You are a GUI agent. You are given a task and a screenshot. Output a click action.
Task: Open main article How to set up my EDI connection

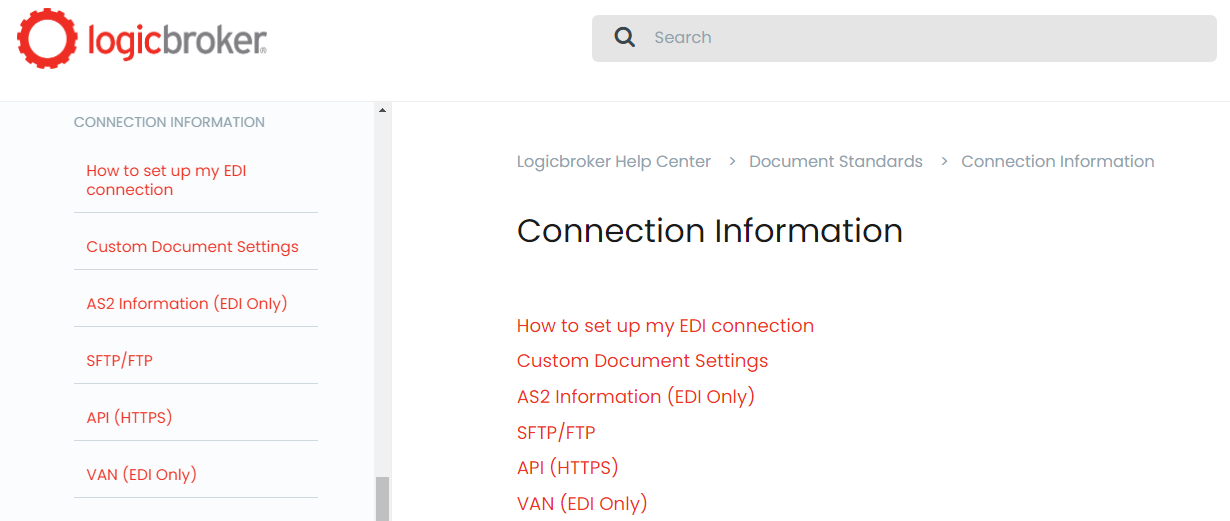click(665, 326)
